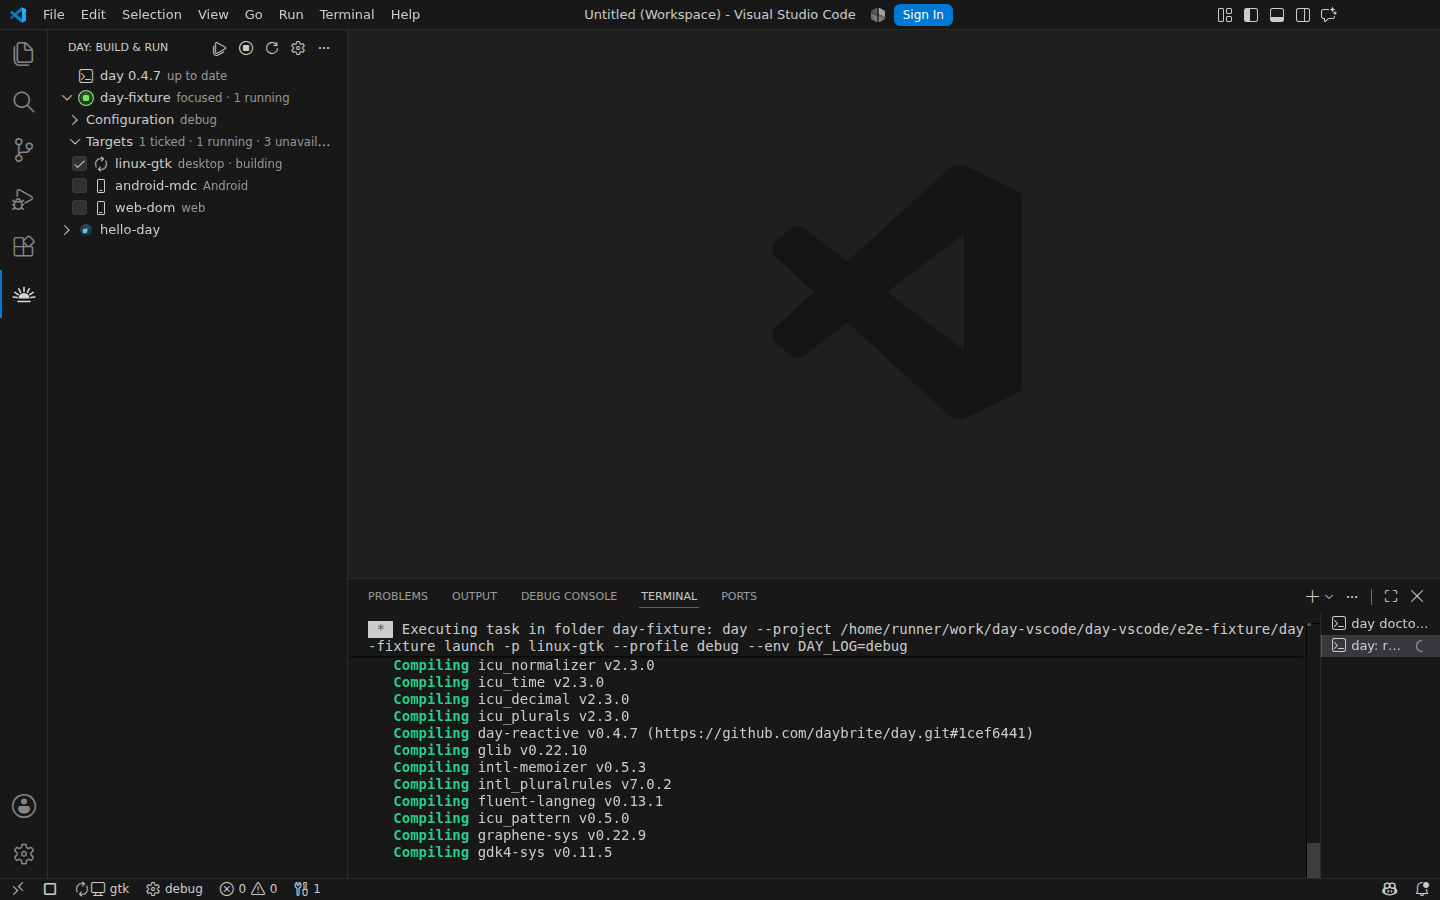Open errors and warnings count in status bar
Image resolution: width=1440 pixels, height=900 pixels.
(248, 889)
